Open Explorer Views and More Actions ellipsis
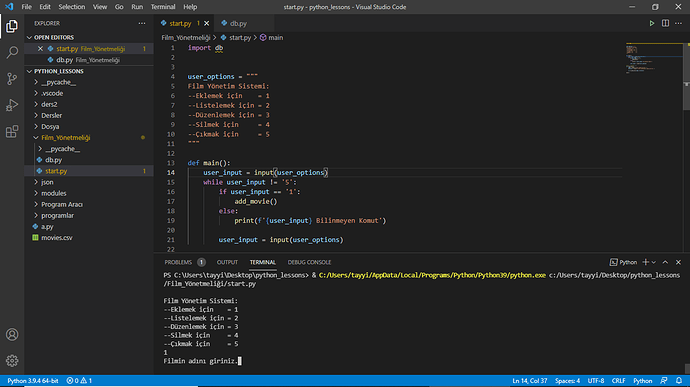 coord(142,23)
